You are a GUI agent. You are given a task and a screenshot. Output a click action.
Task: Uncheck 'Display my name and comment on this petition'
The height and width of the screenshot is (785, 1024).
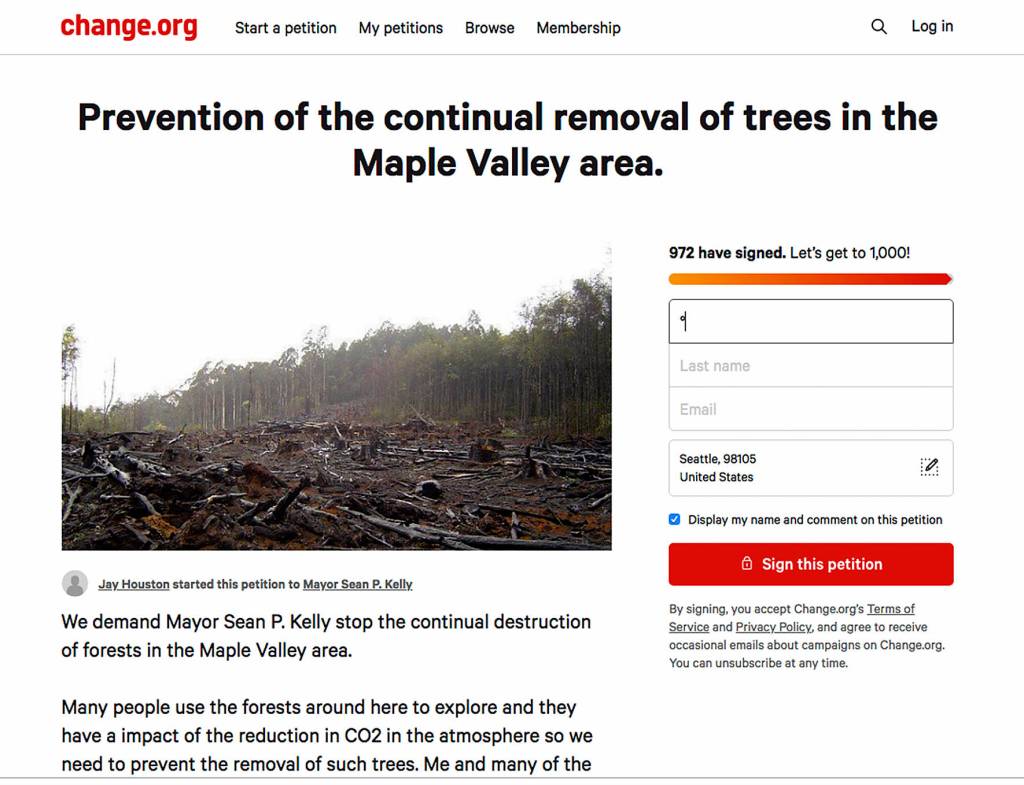pyautogui.click(x=674, y=519)
